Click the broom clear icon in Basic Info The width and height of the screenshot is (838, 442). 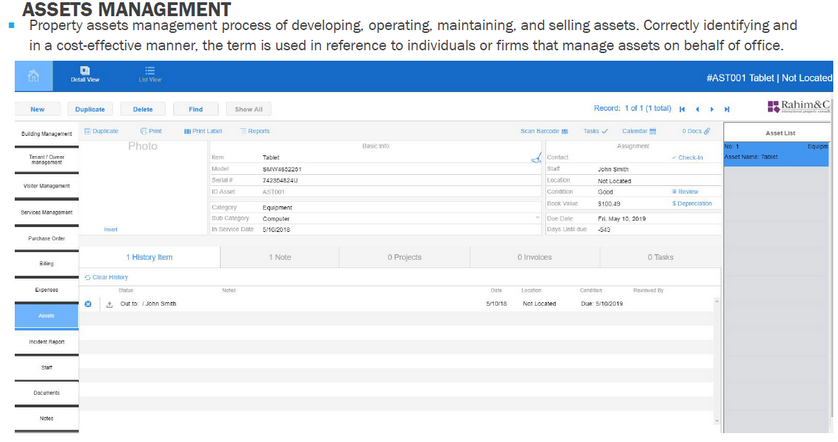pyautogui.click(x=536, y=157)
